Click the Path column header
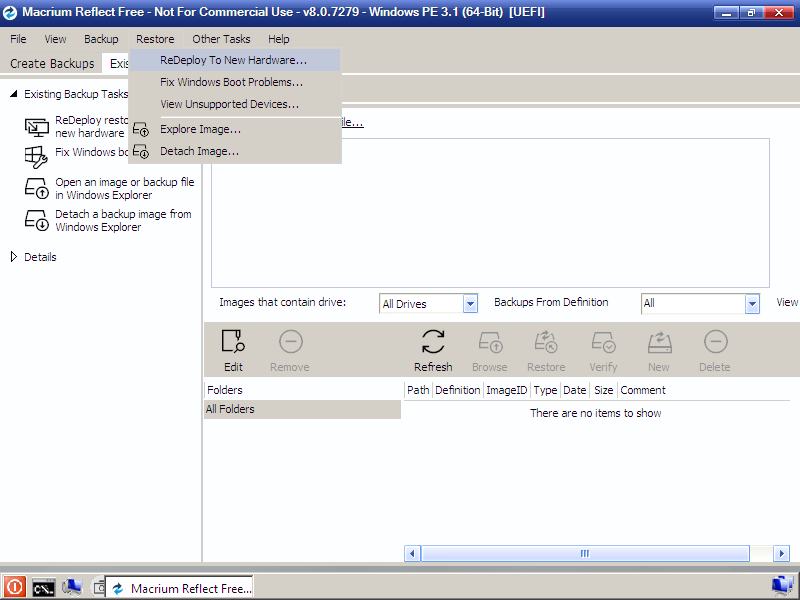800x600 pixels. point(418,390)
